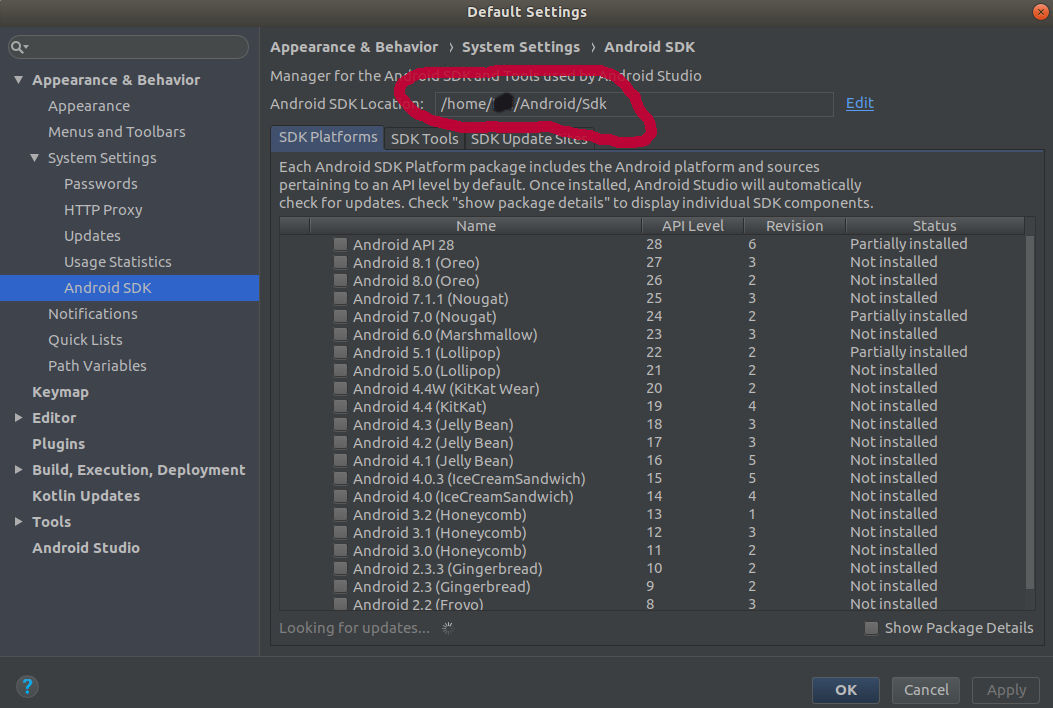Screen dimensions: 1053x708
Task: Check the Android 7.0 (Nougat) checkbox
Action: (x=340, y=316)
